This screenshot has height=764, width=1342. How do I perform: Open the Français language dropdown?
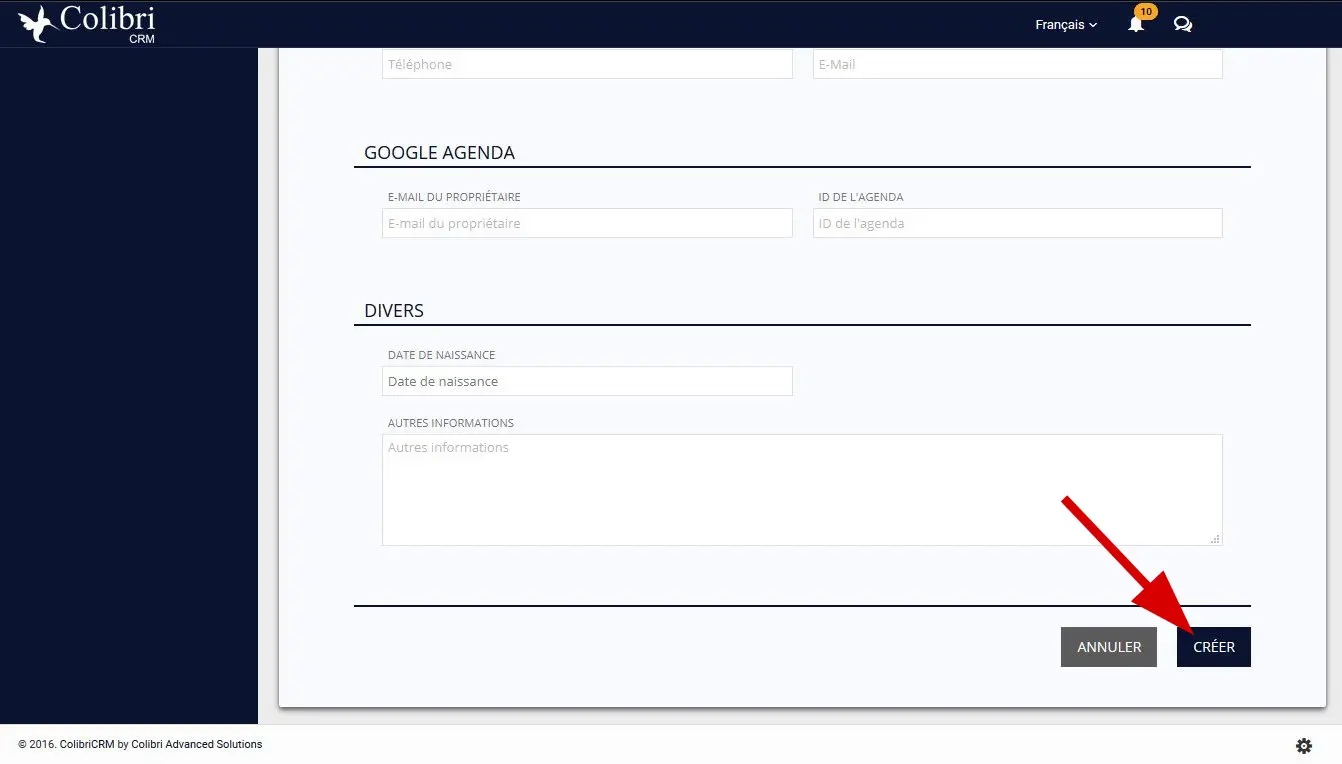click(1066, 24)
